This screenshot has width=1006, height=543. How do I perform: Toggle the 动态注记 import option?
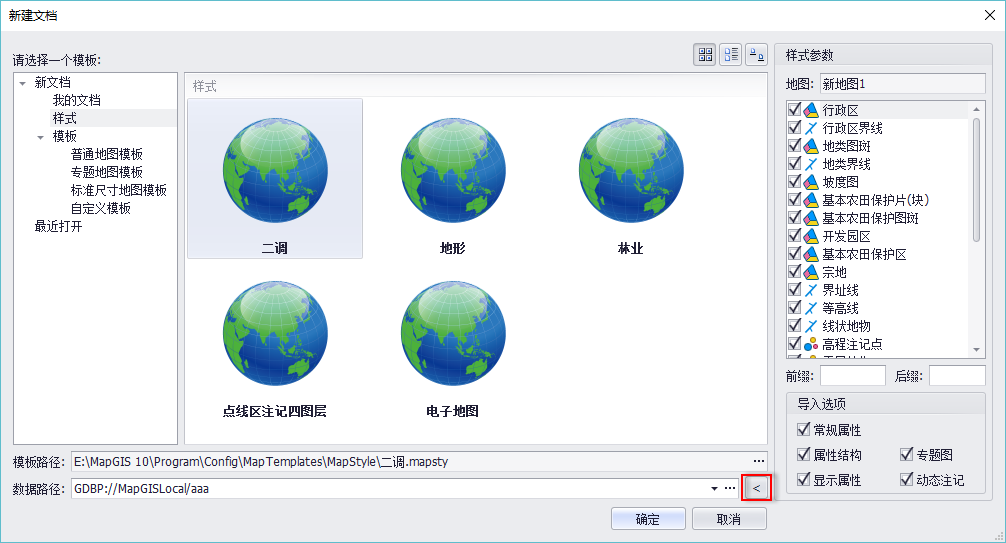click(907, 479)
